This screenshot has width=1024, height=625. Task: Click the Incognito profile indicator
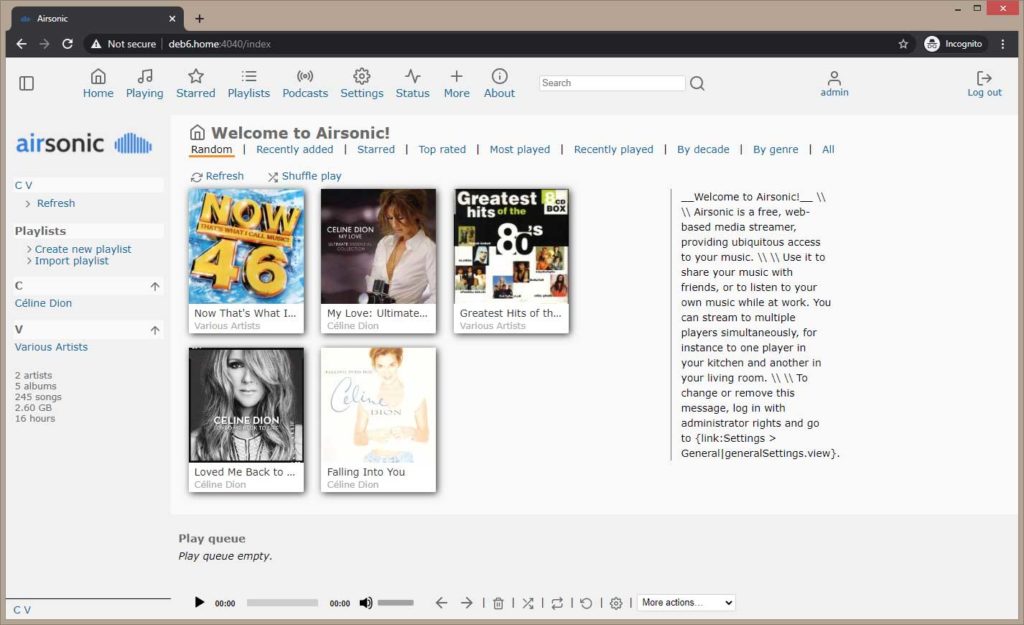(953, 44)
